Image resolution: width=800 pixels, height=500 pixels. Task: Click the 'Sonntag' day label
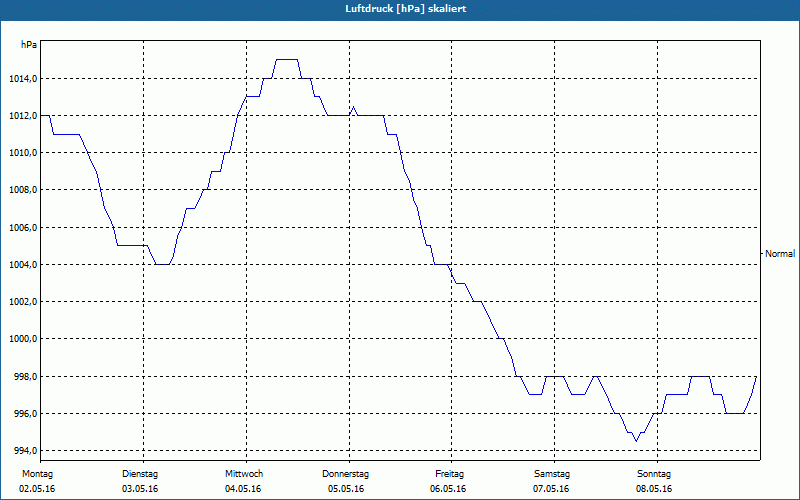tap(654, 474)
